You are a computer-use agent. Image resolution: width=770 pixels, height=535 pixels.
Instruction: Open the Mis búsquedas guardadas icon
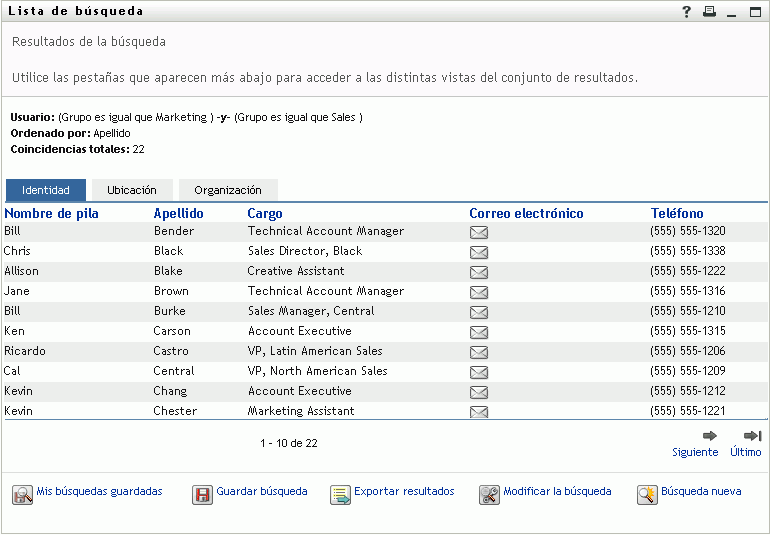click(x=22, y=494)
